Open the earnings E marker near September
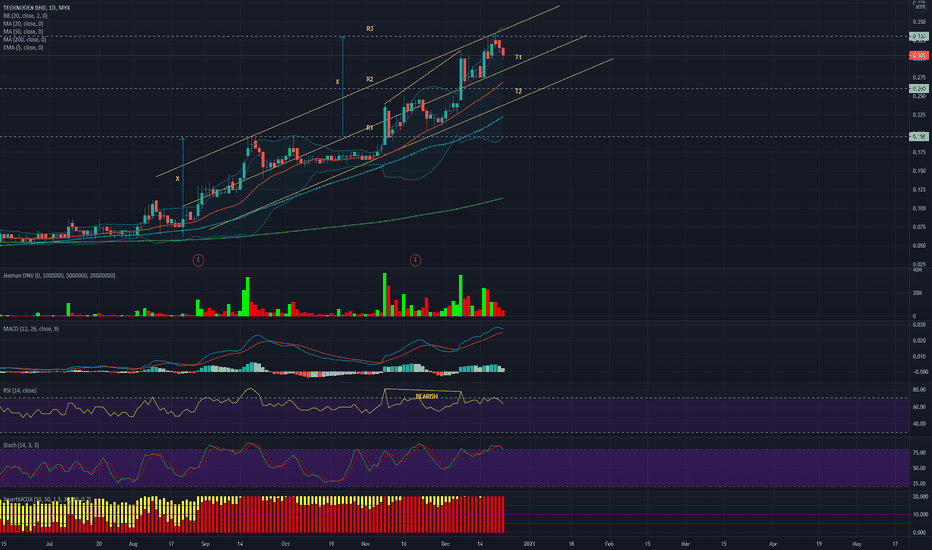This screenshot has width=932, height=550. 198,260
